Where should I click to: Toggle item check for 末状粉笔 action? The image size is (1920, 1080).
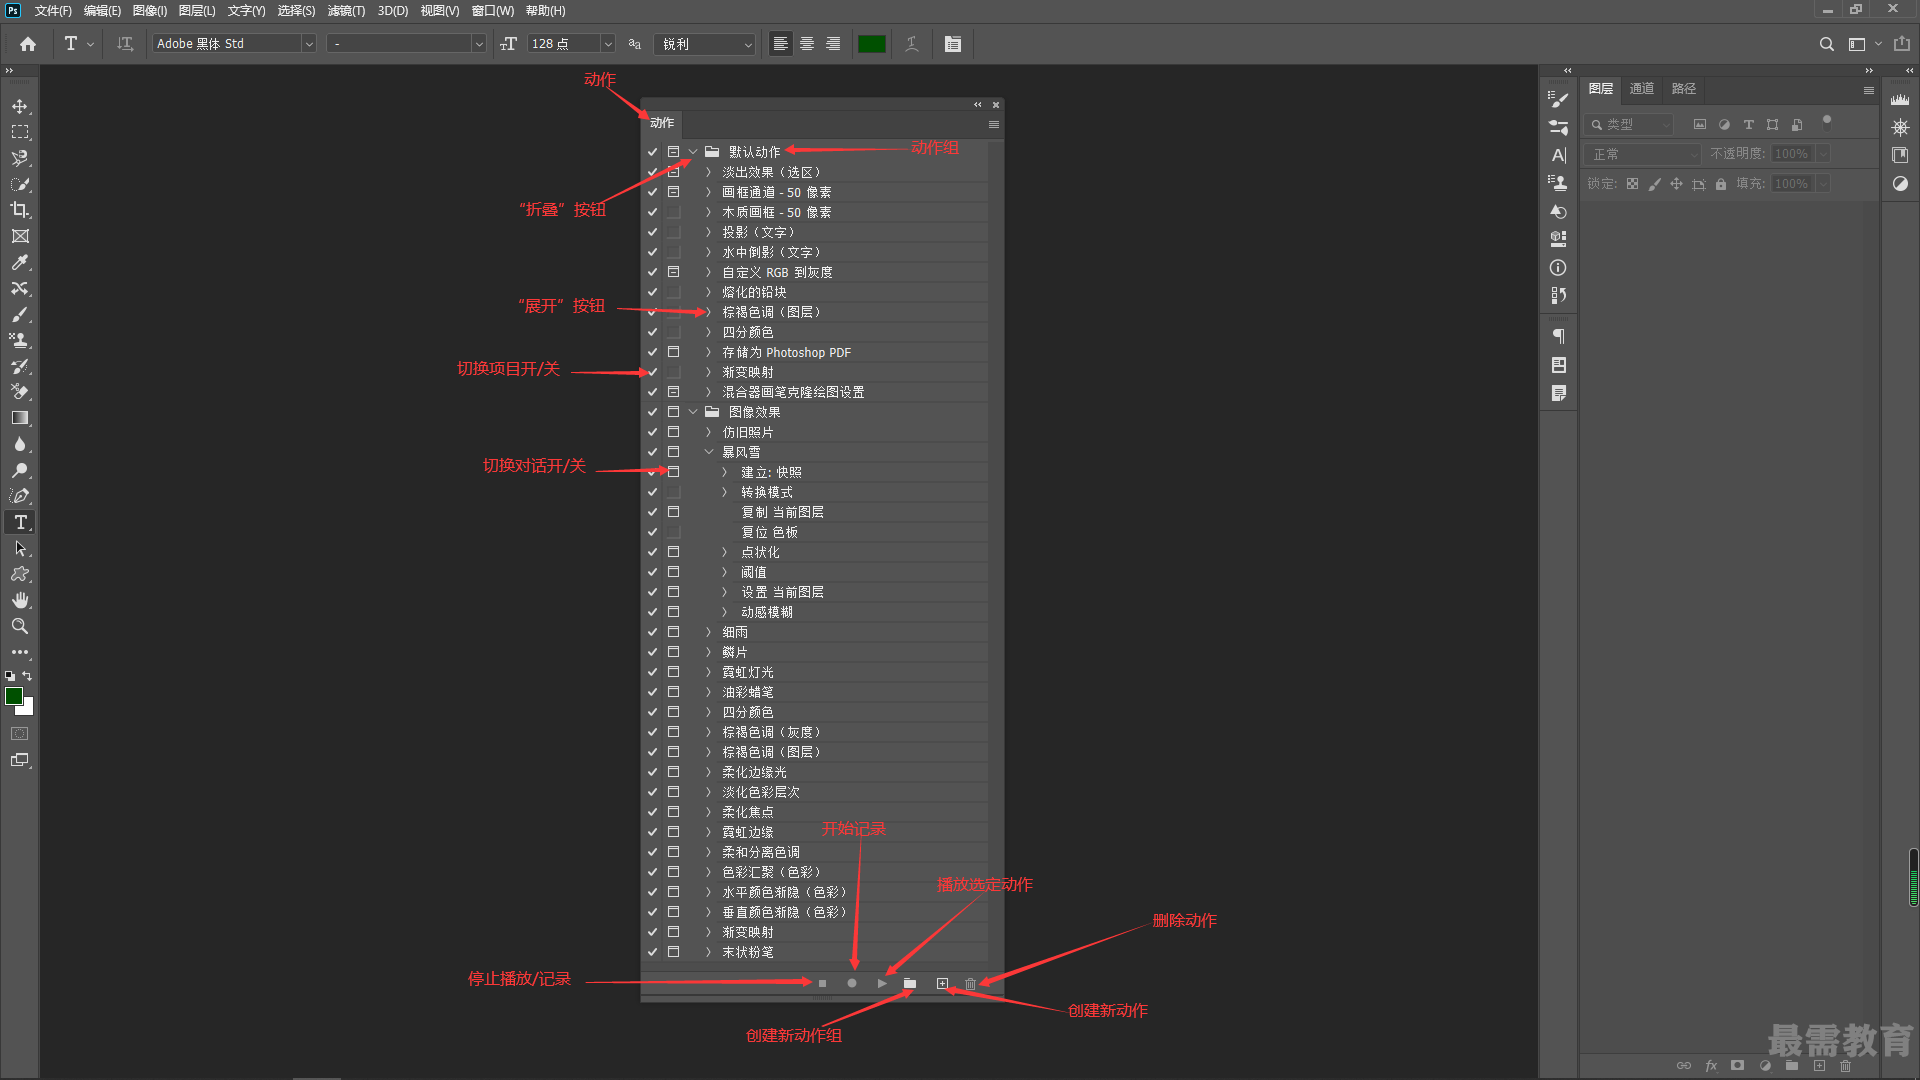pos(652,952)
